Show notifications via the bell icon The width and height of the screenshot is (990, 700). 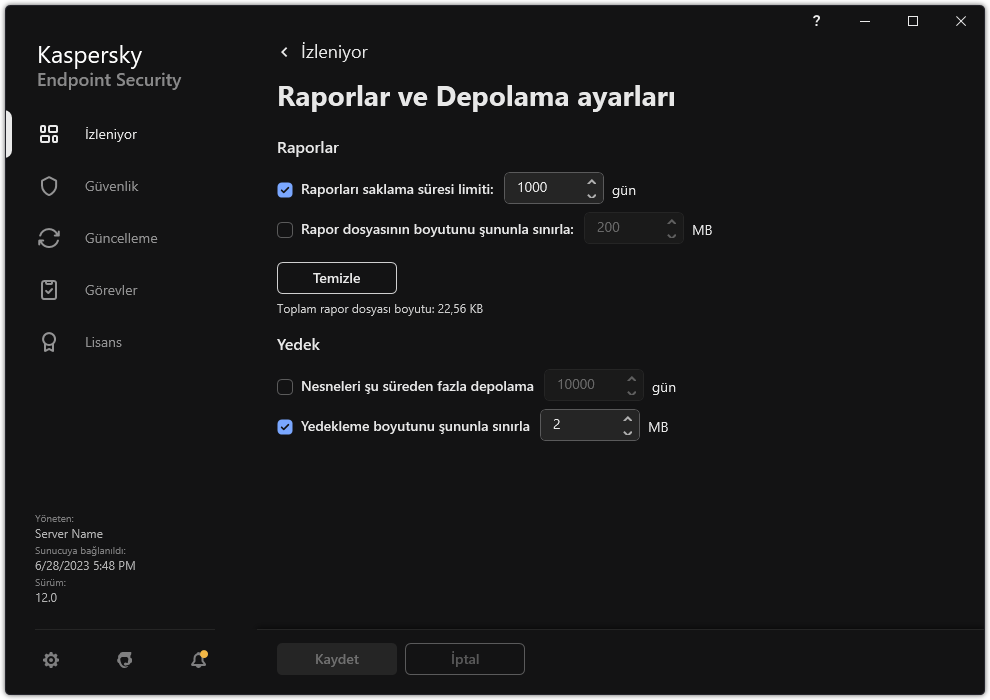pos(199,660)
